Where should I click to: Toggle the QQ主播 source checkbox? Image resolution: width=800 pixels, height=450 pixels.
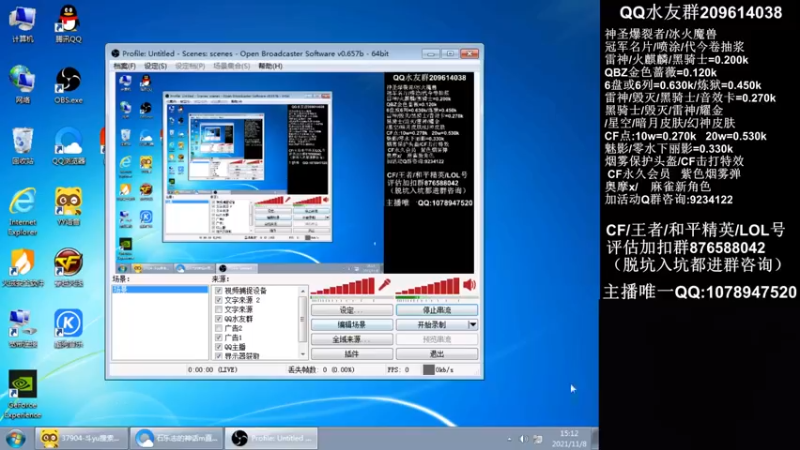219,347
